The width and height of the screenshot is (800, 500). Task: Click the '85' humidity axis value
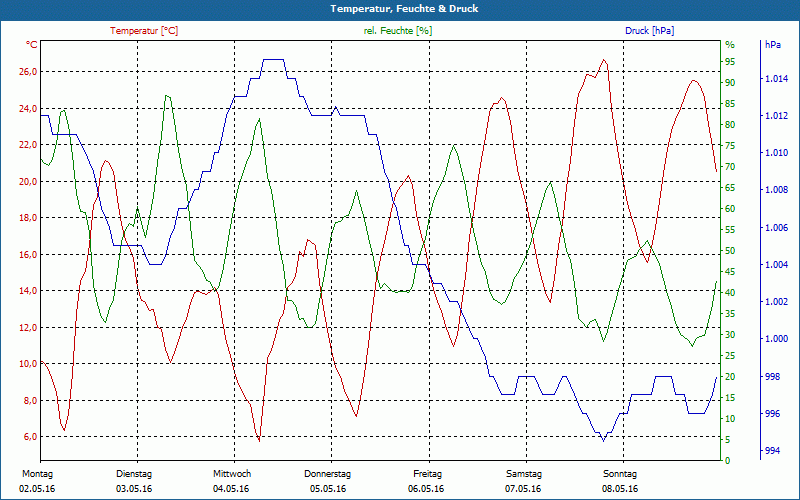(x=730, y=104)
